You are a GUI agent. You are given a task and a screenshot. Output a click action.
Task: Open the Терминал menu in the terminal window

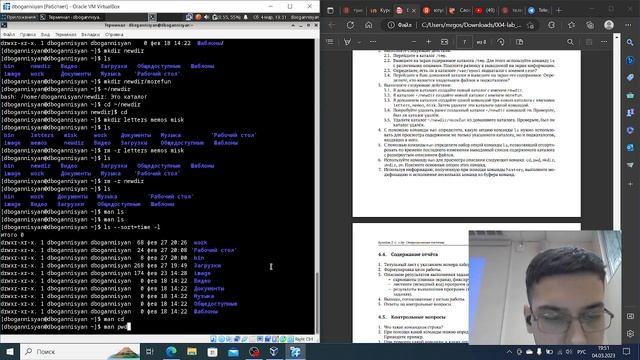[66, 35]
